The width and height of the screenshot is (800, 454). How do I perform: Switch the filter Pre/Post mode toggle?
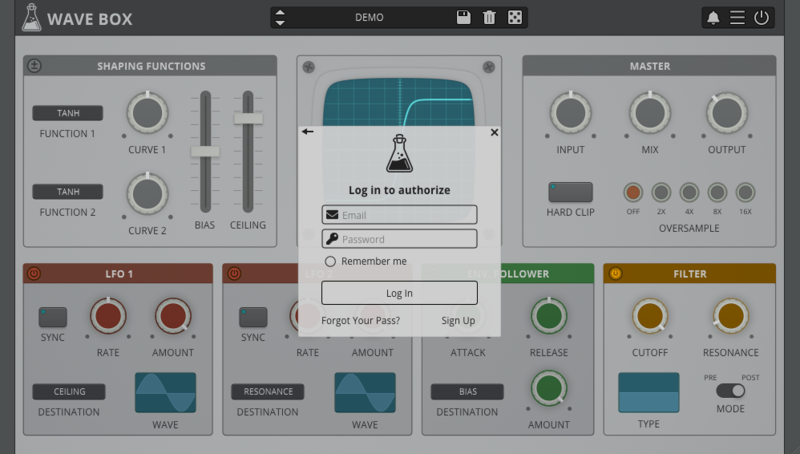[730, 391]
